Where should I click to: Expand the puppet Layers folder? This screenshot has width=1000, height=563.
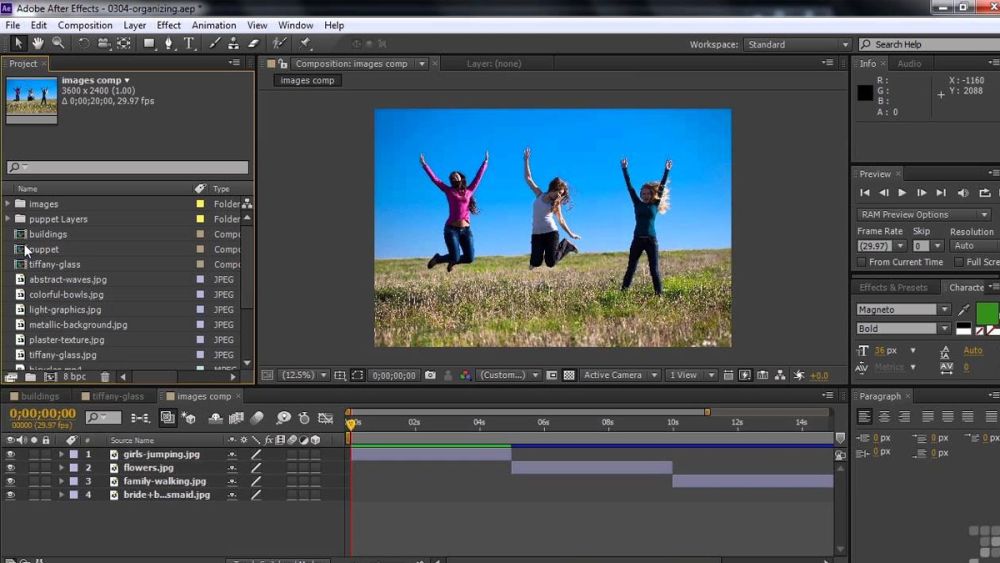tap(8, 219)
